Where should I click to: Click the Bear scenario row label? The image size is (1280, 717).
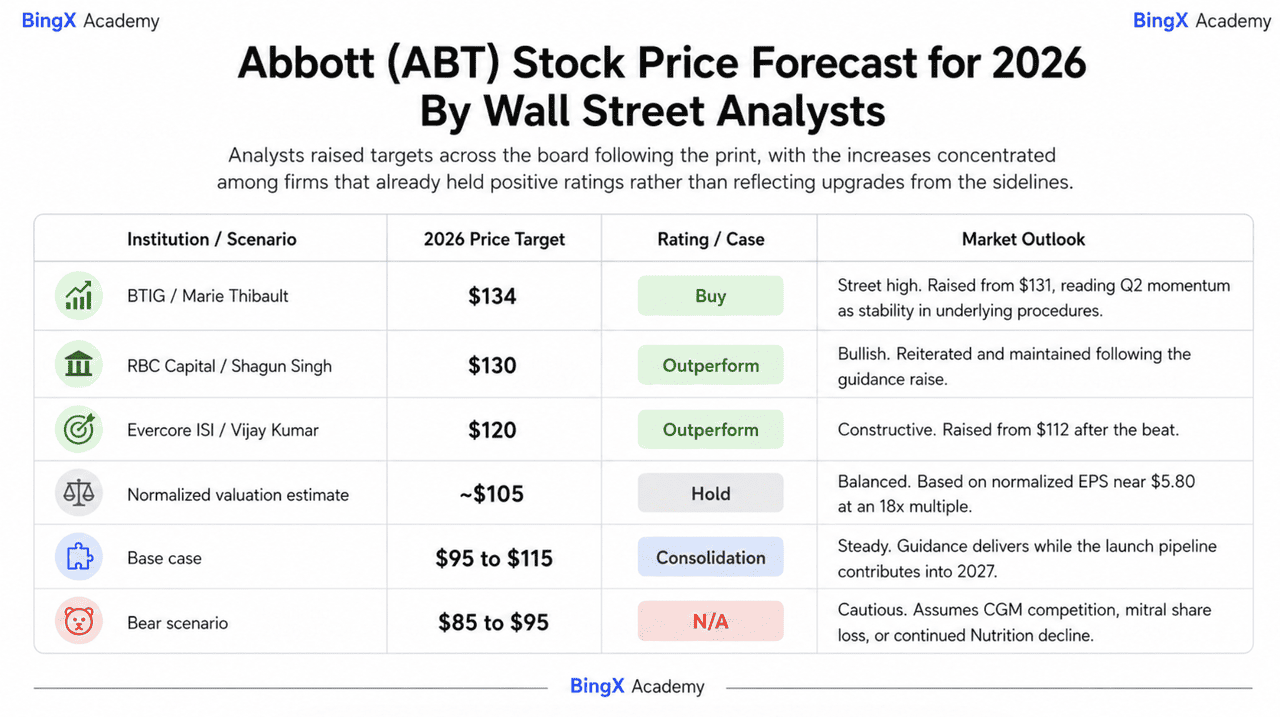178,623
